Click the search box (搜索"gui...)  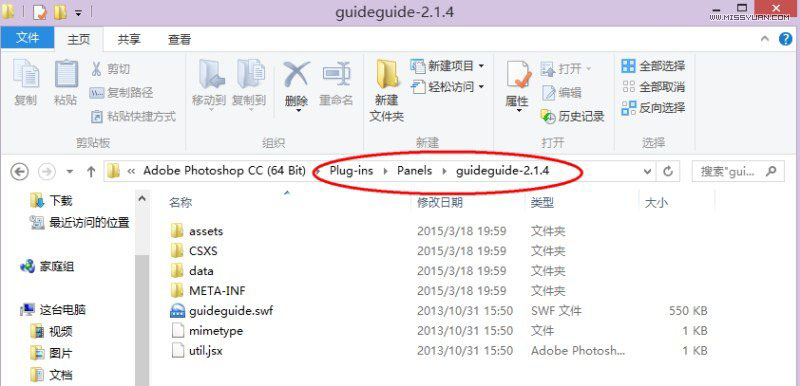click(x=737, y=171)
